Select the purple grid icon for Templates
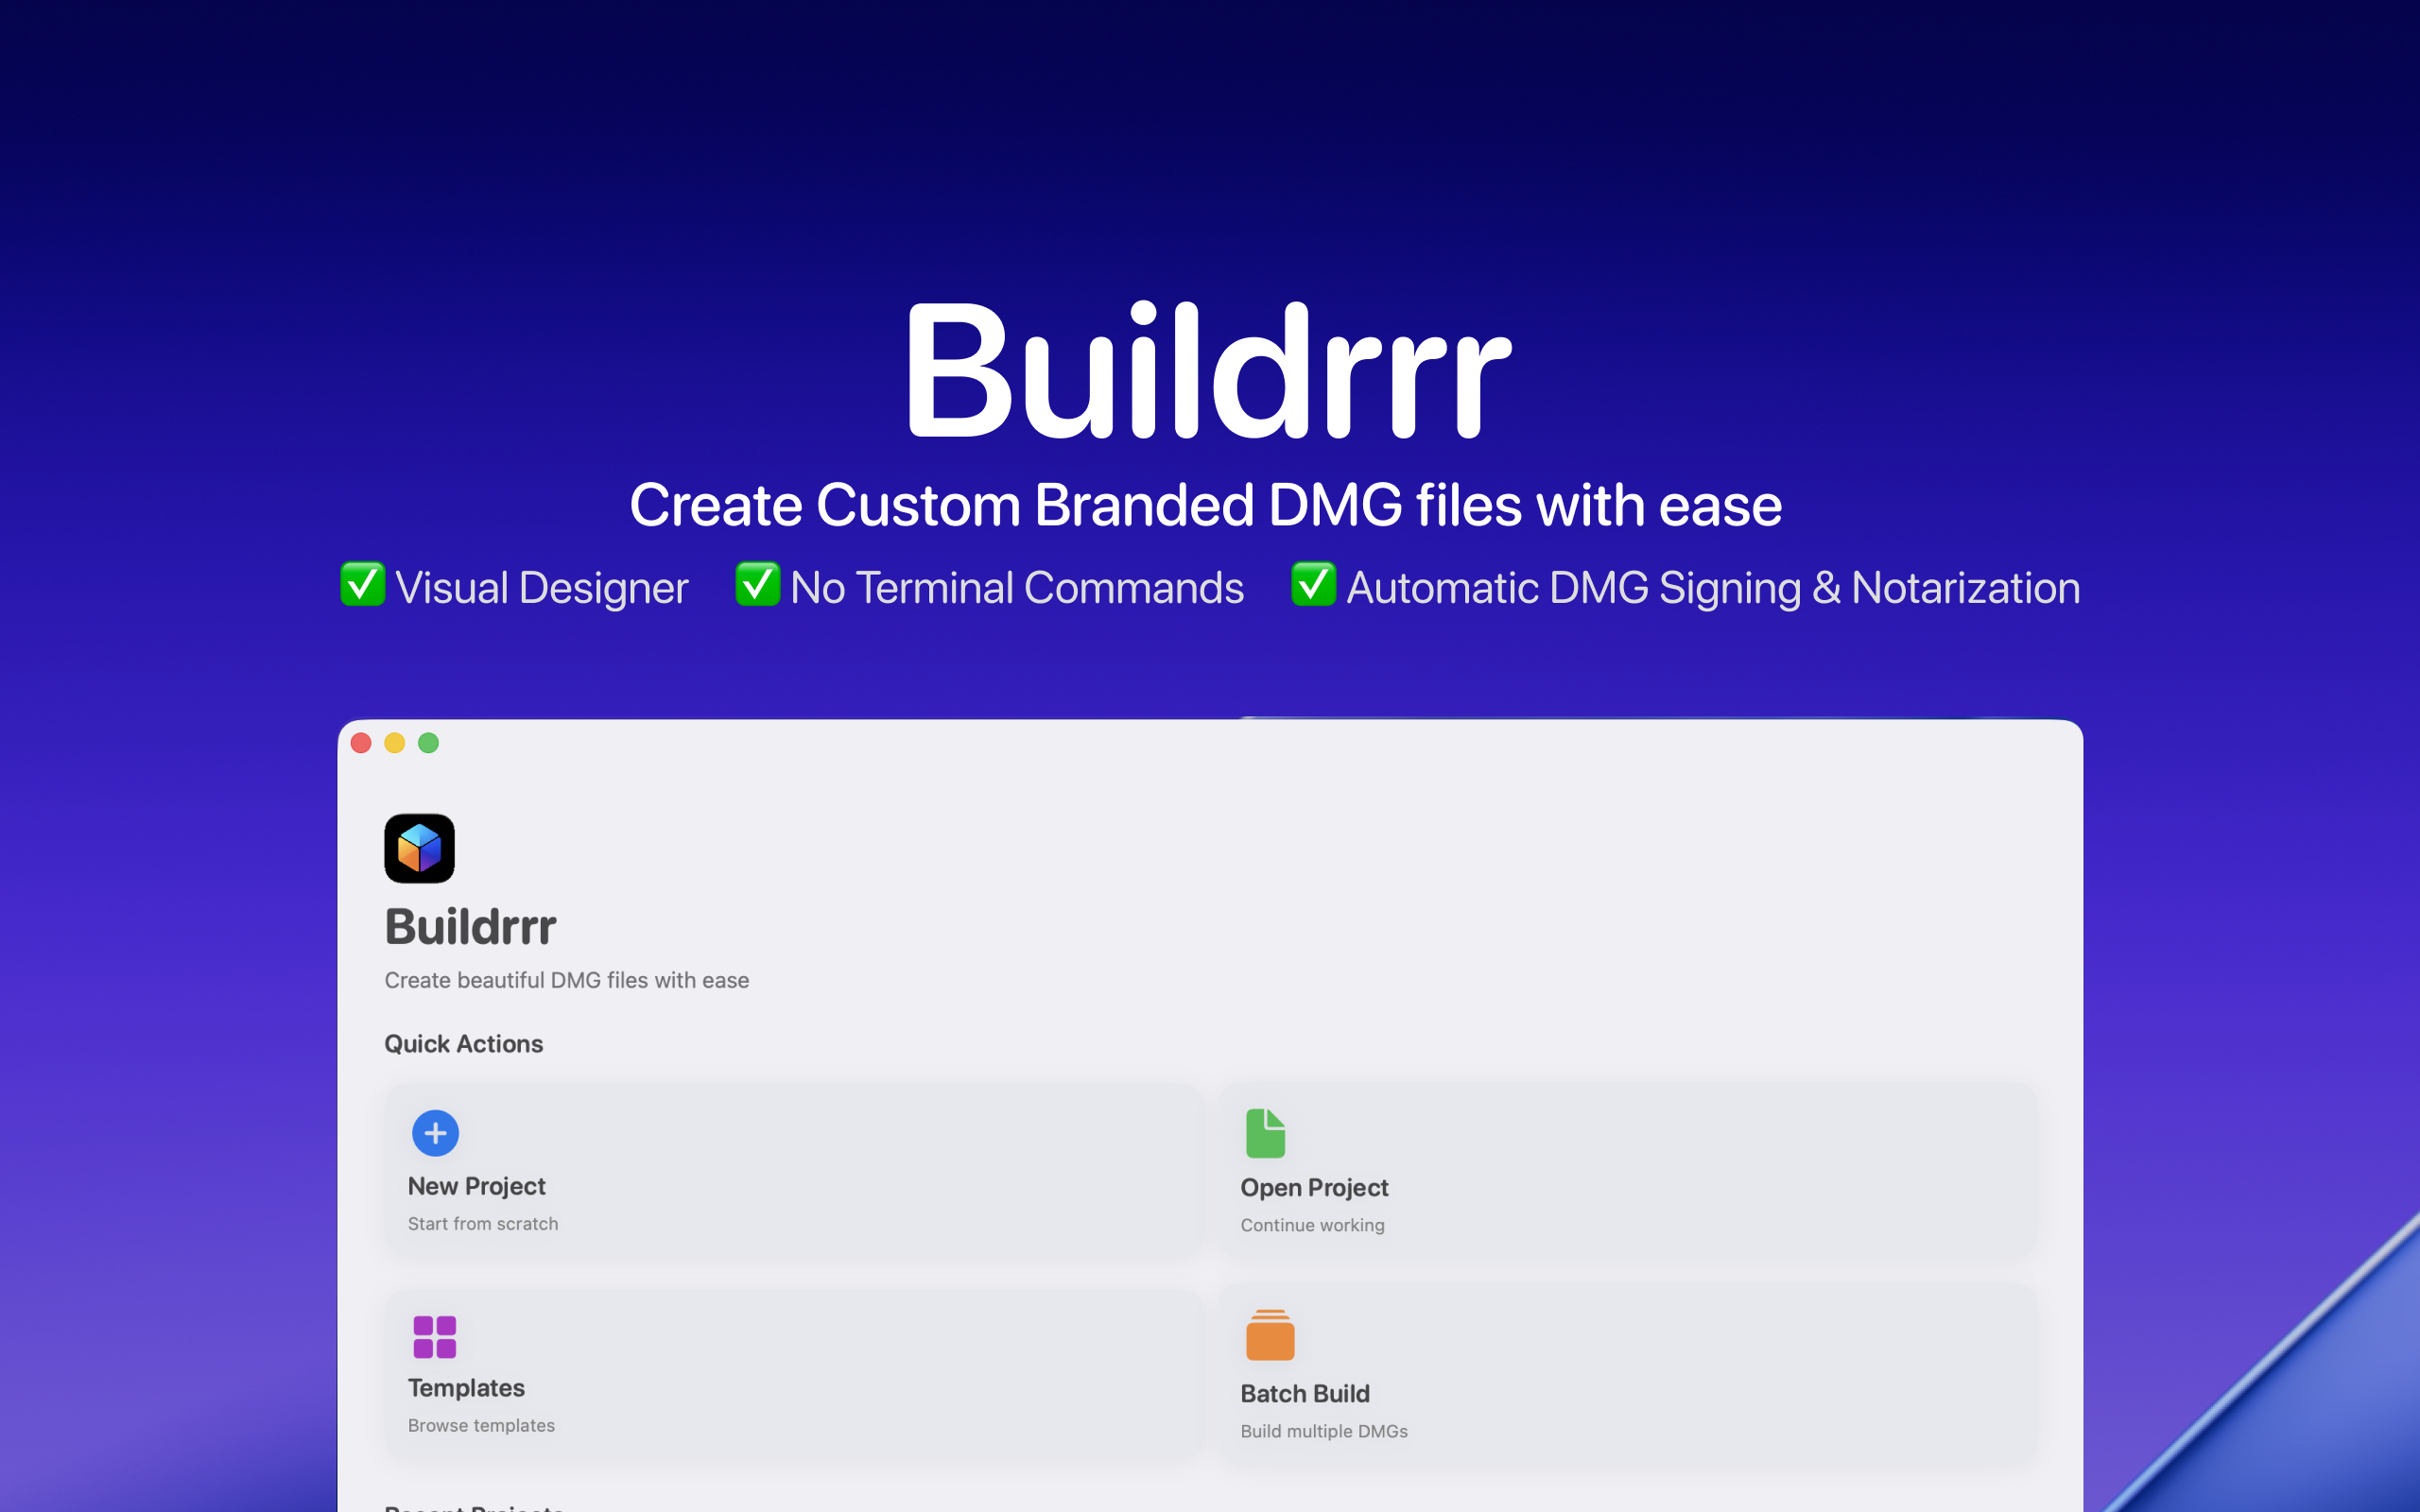Viewport: 2420px width, 1512px height. 434,1337
